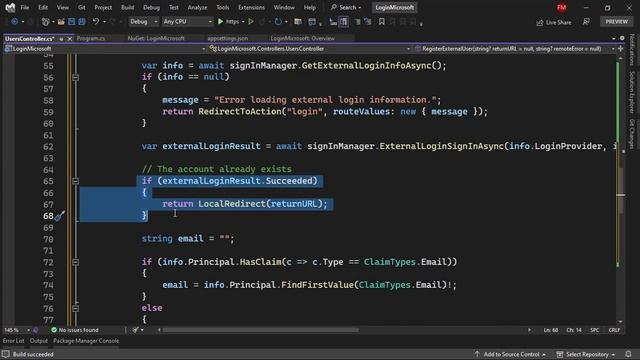Click Start Without Debugging outline play icon

coord(251,22)
